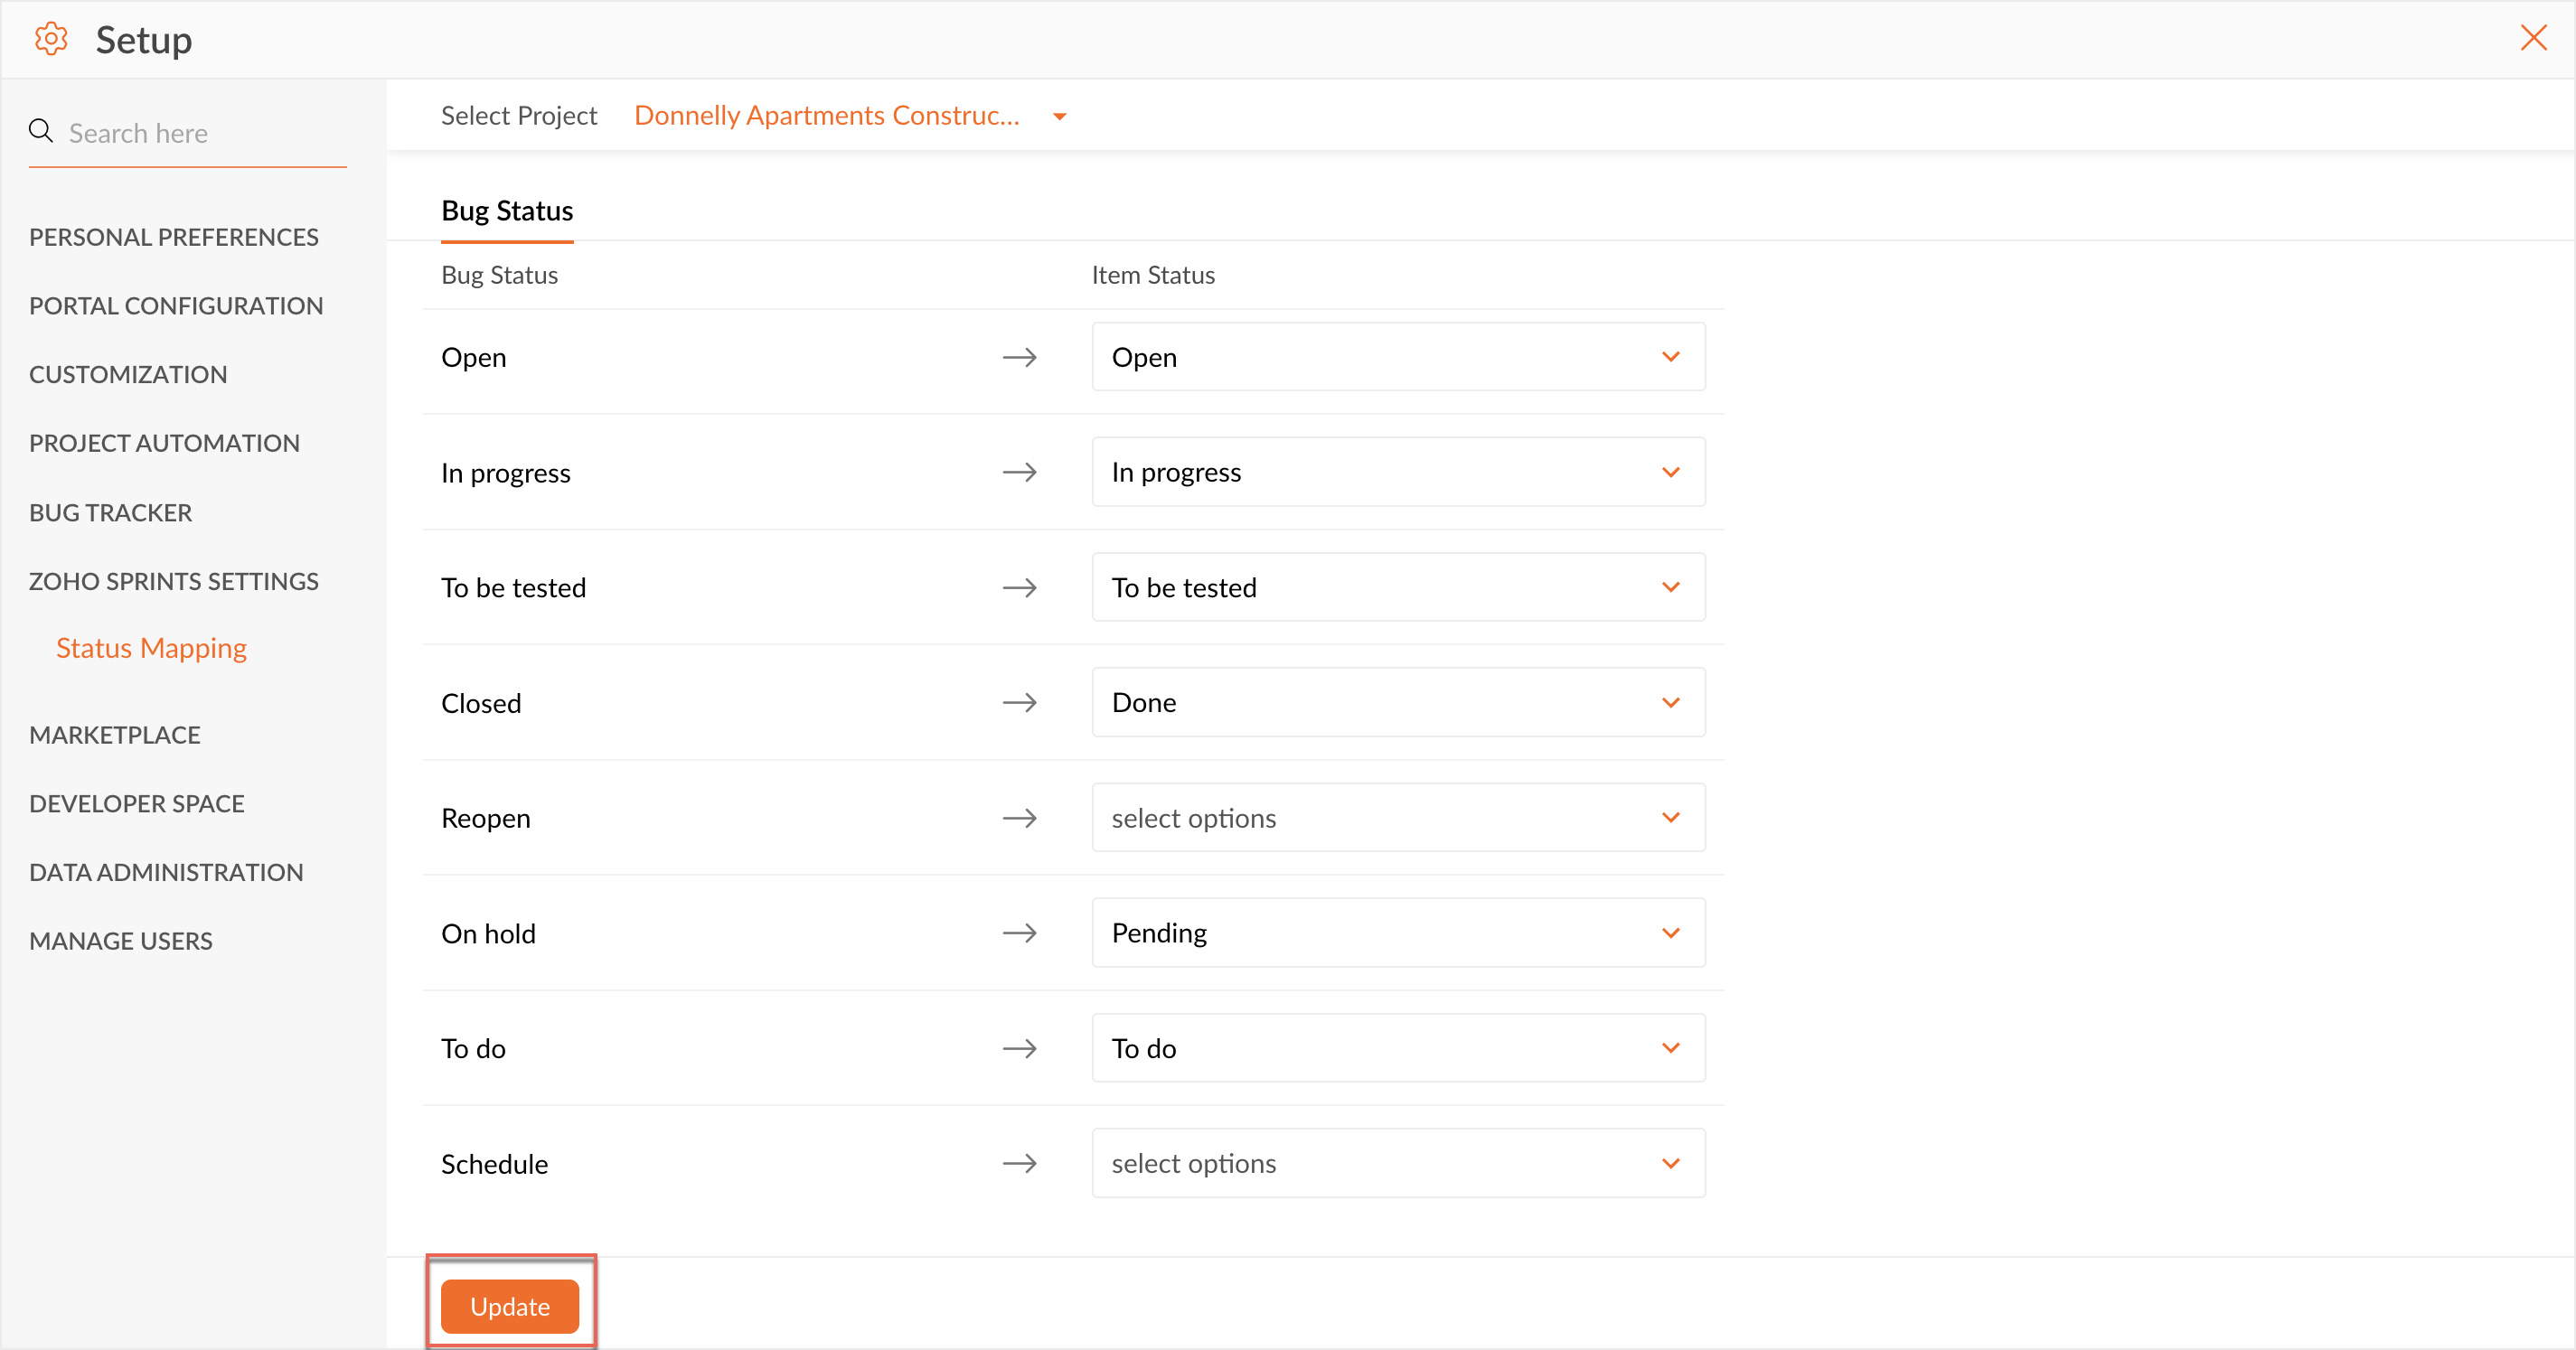Screen dimensions: 2576x1350
Task: Change Closed mapping from Done
Action: pos(1397,702)
